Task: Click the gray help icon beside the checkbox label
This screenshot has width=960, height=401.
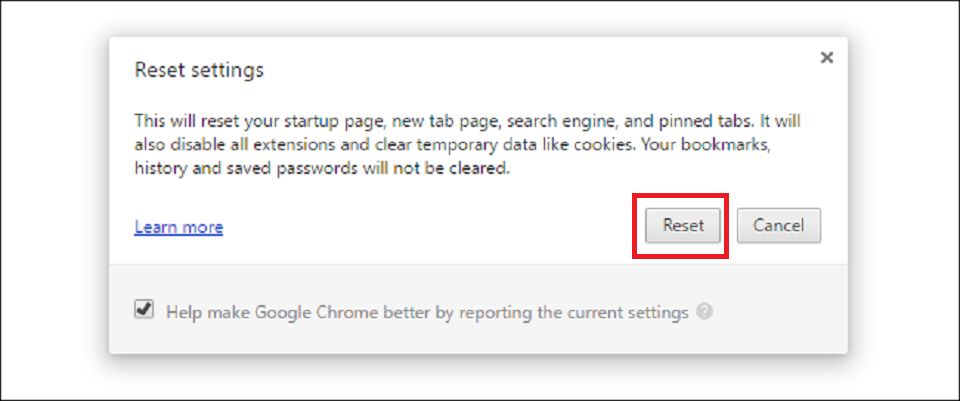Action: (x=705, y=312)
